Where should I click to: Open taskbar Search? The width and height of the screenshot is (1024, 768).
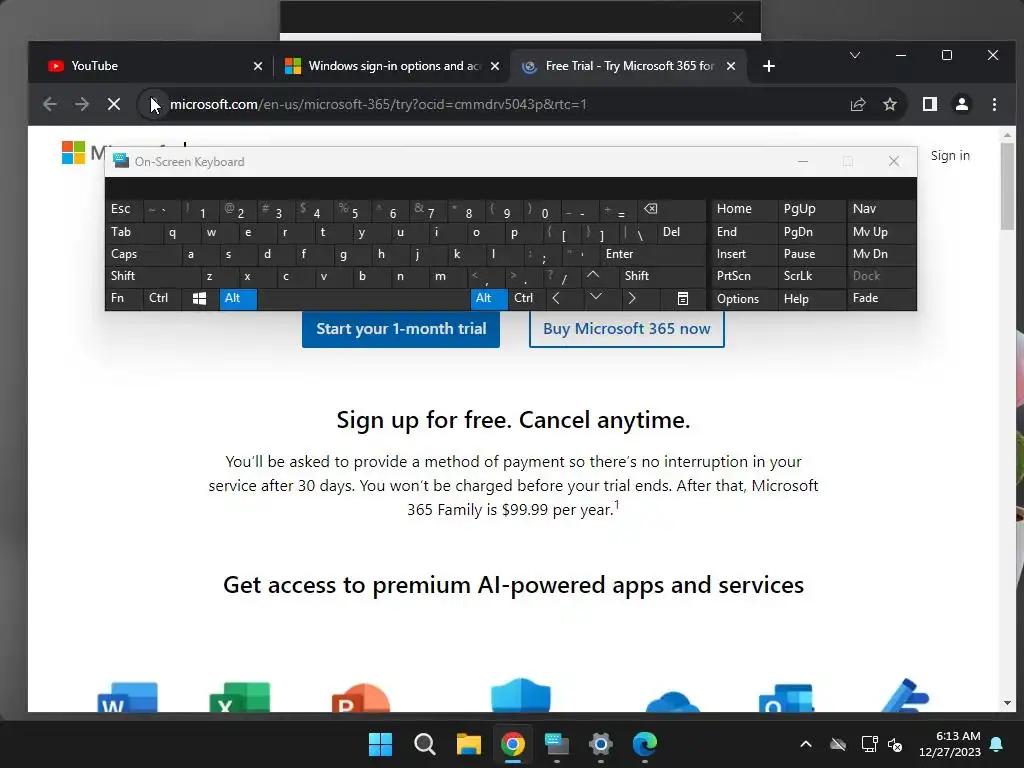coord(424,744)
